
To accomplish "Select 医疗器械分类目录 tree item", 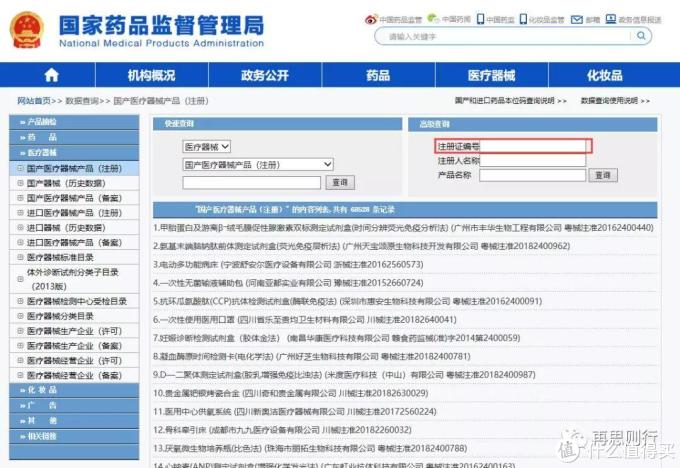I will click(60, 316).
